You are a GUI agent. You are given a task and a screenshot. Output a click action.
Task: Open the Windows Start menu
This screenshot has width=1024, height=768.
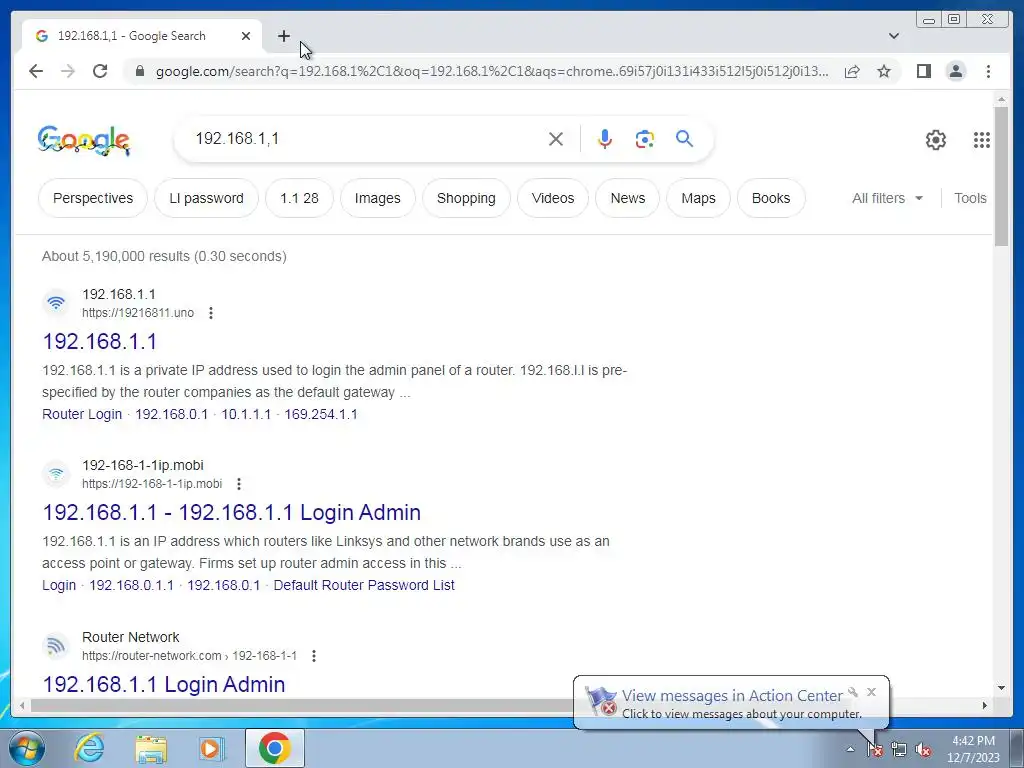tap(27, 749)
